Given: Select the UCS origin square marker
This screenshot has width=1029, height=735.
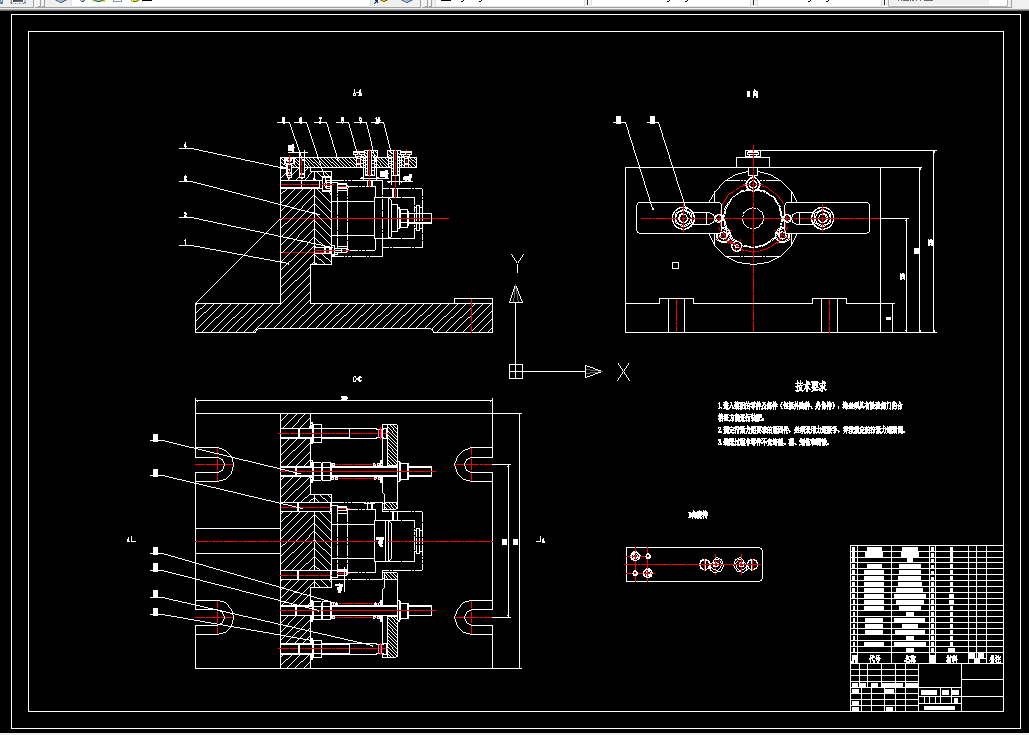Looking at the screenshot, I should (516, 371).
